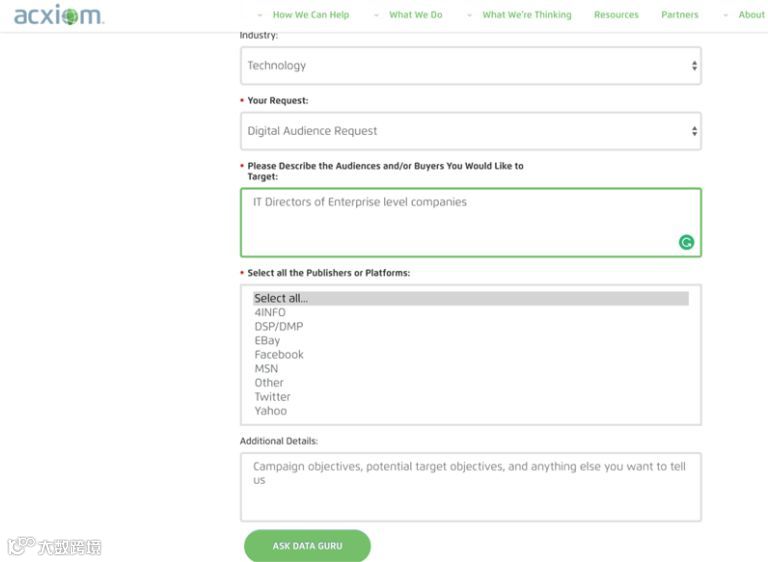Select Twitter in the publishers list

[272, 397]
